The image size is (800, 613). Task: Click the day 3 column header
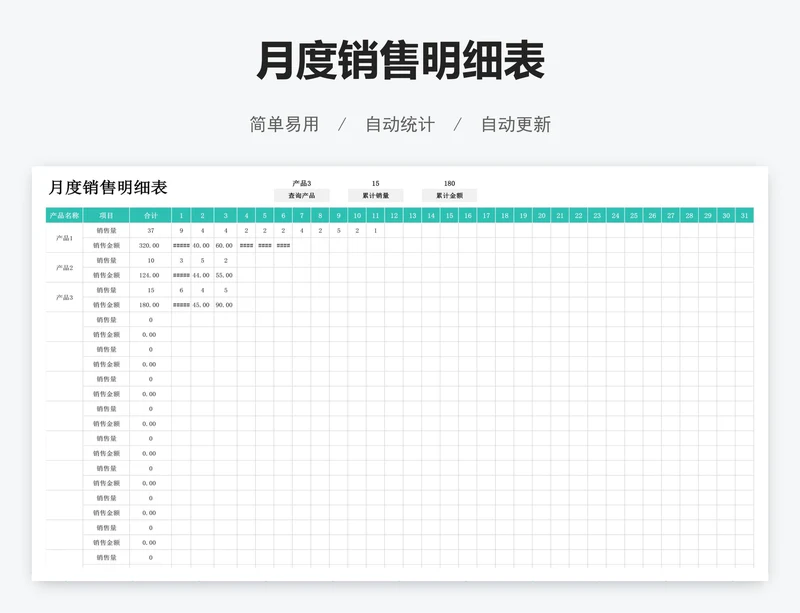coord(226,215)
